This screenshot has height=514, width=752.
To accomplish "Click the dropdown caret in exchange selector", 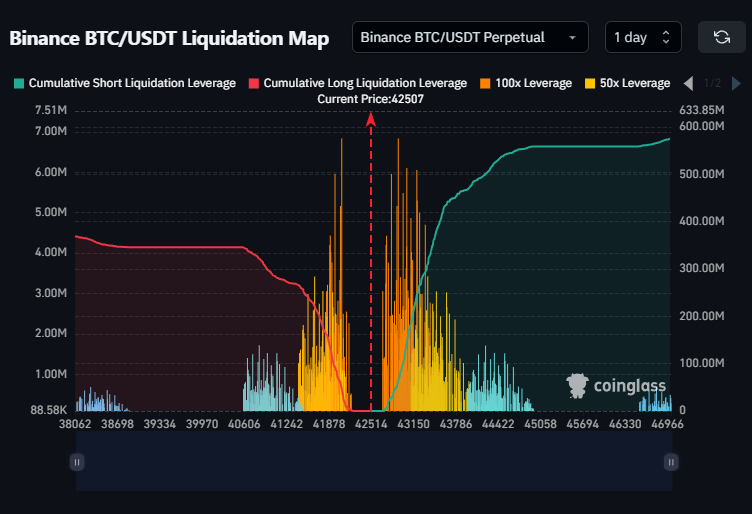I will 572,37.
